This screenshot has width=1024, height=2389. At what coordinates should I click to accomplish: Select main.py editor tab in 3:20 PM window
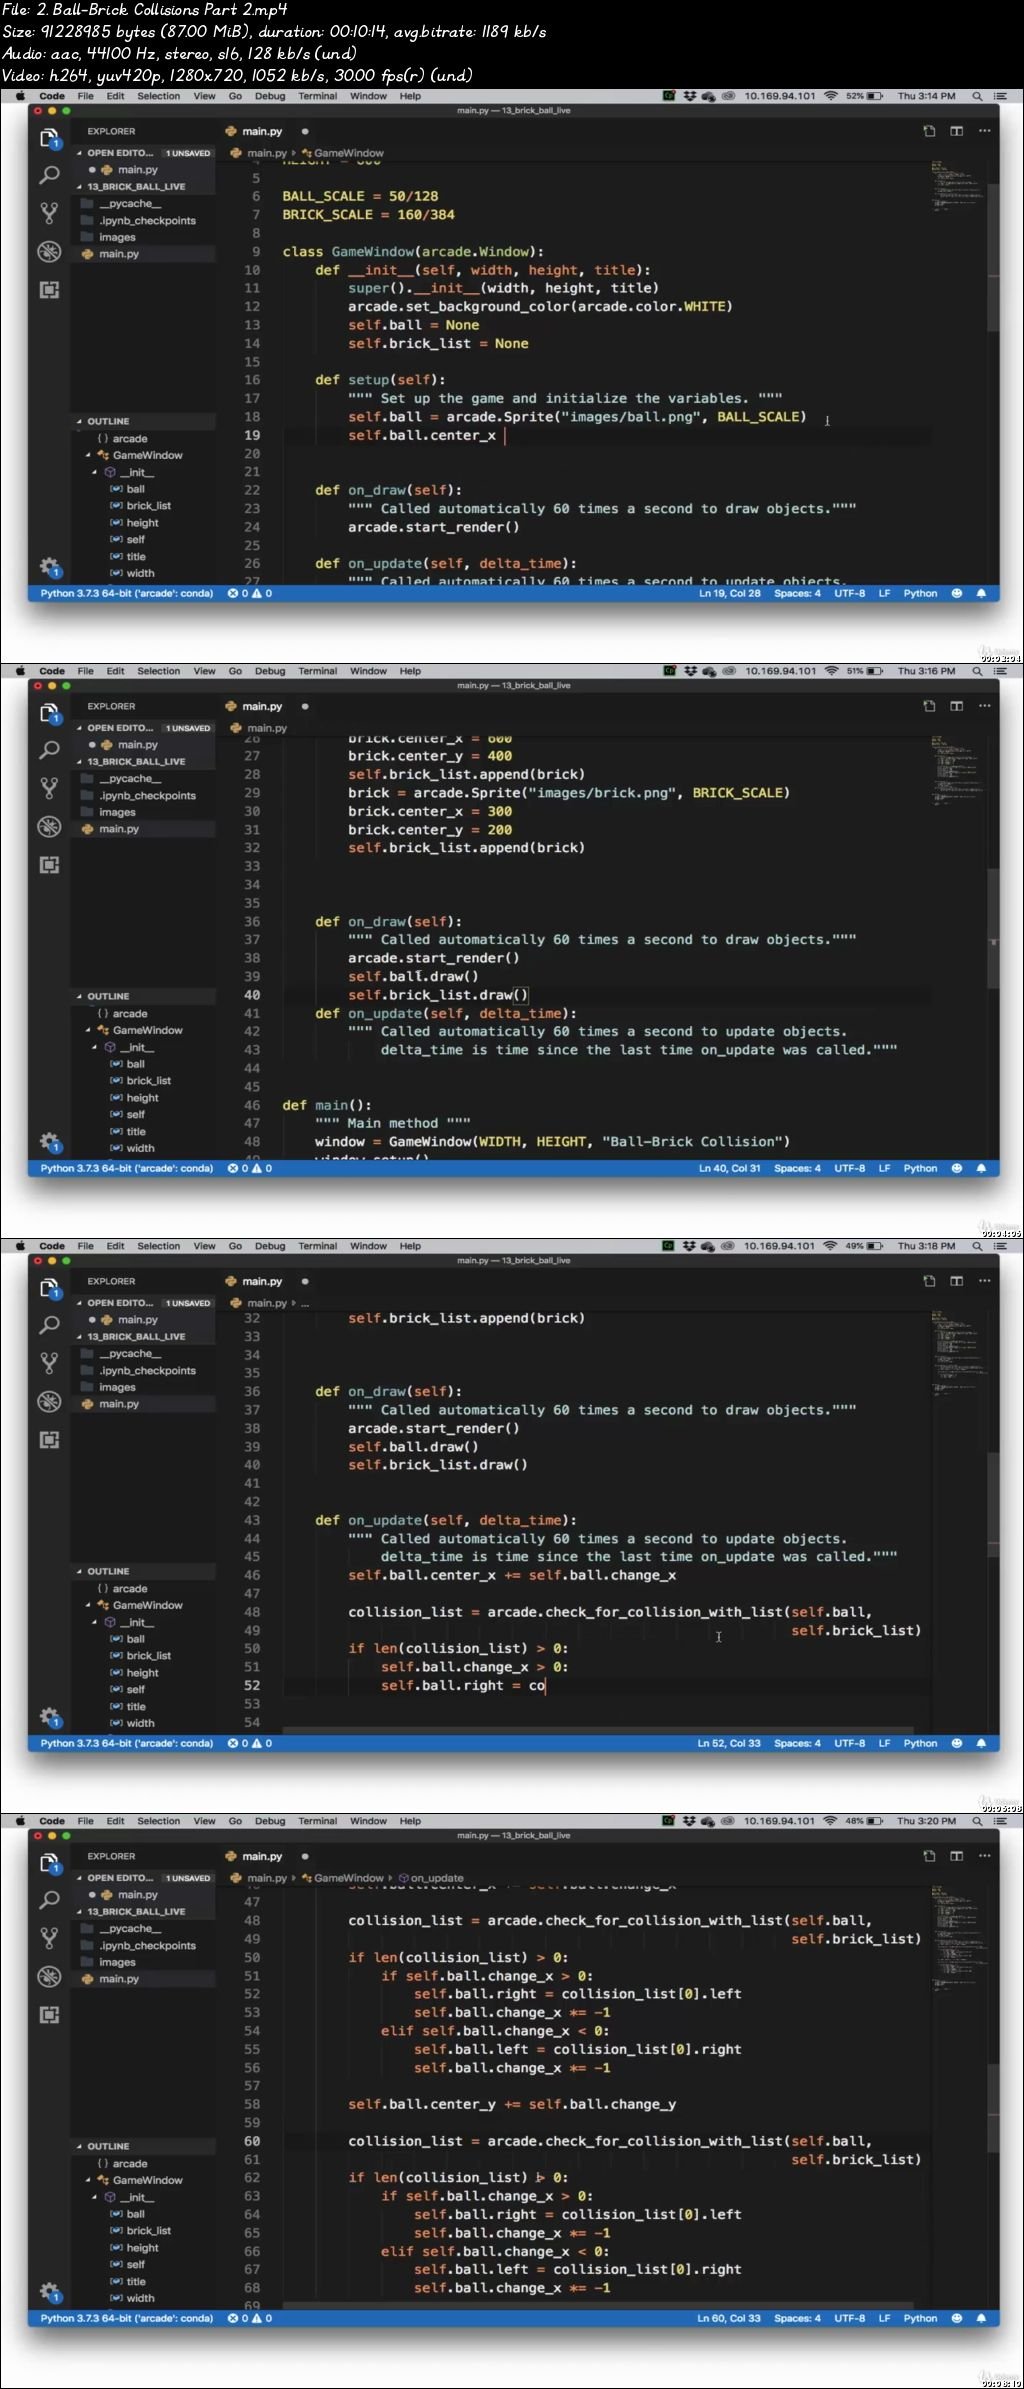(x=264, y=1856)
